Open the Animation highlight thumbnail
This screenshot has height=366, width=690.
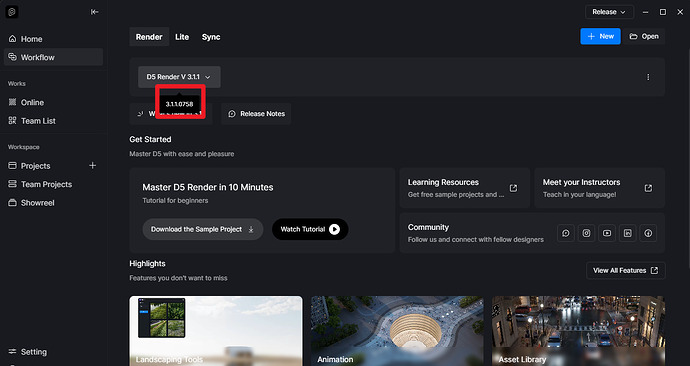coord(397,331)
